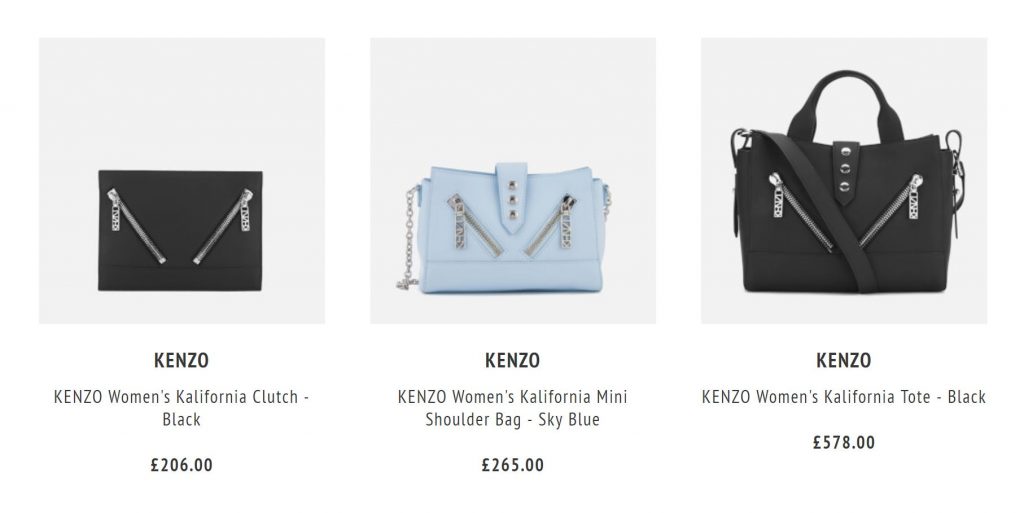The height and width of the screenshot is (513, 1024).
Task: Click the KENZO brand name for the Tote
Action: 844,360
